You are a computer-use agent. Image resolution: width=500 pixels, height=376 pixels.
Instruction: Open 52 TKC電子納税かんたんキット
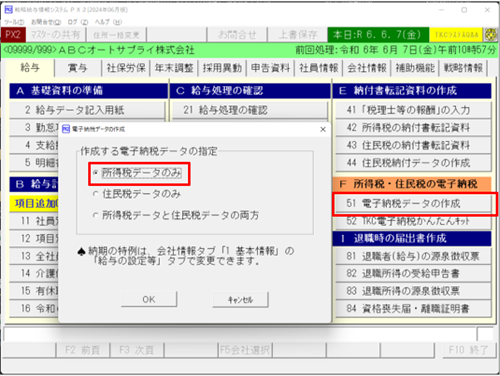pyautogui.click(x=413, y=221)
